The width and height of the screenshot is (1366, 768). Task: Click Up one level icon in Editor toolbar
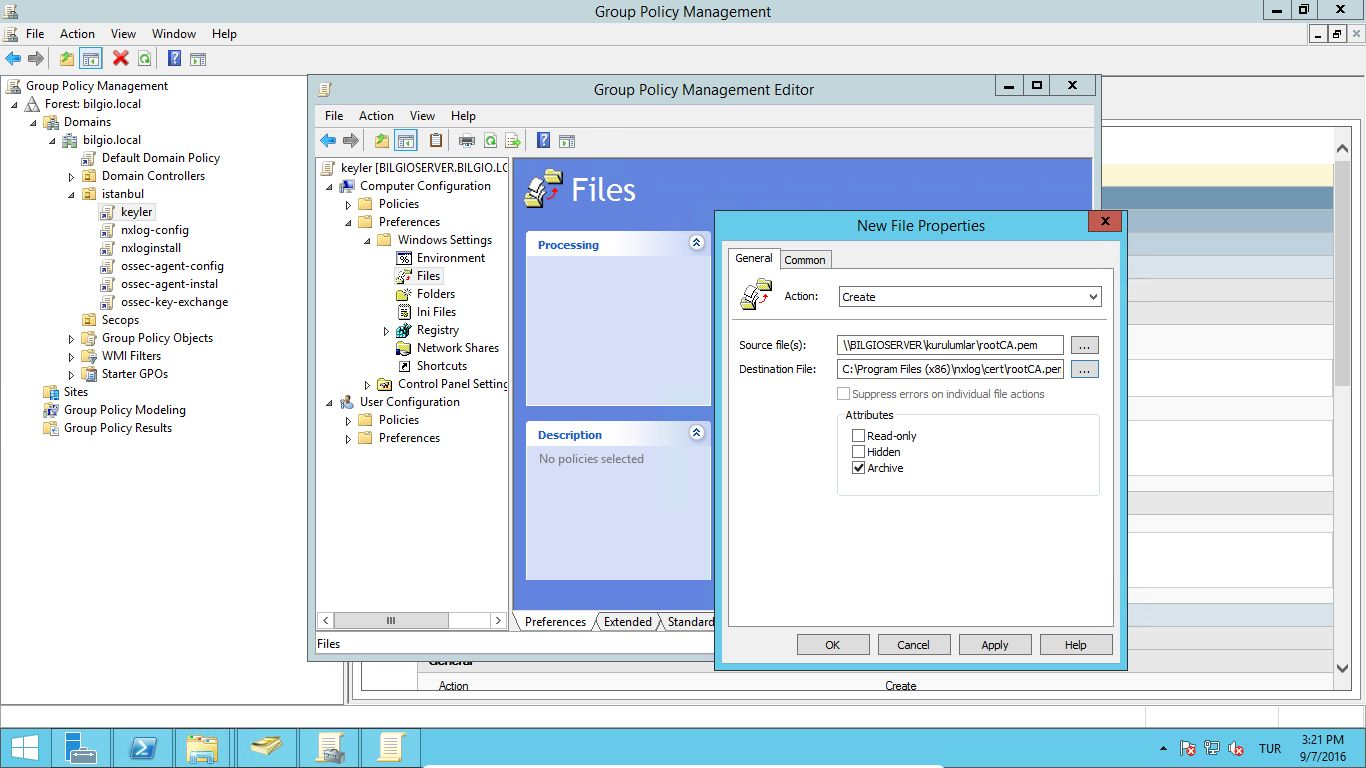pyautogui.click(x=381, y=141)
